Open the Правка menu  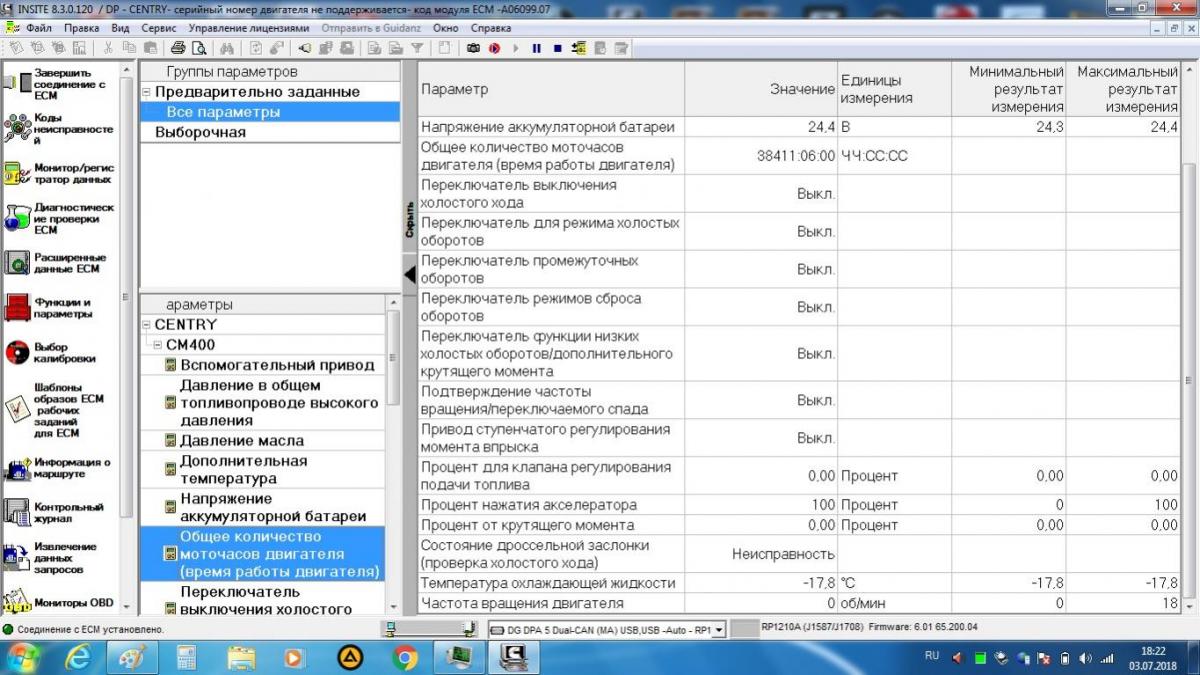tap(82, 28)
